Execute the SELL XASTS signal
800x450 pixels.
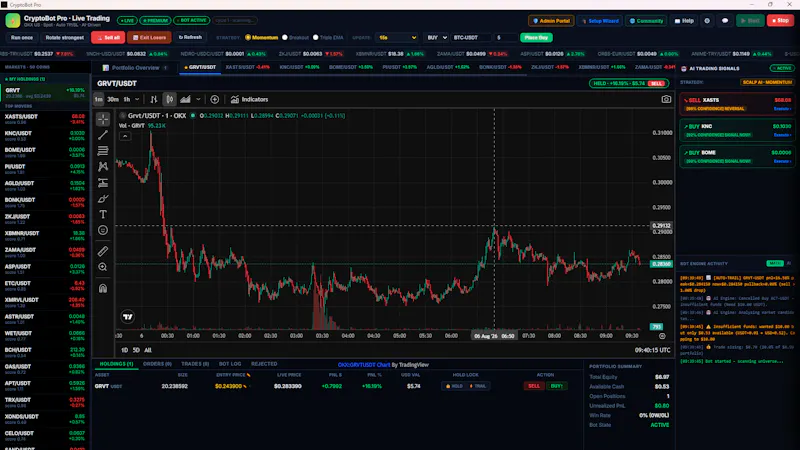782,109
